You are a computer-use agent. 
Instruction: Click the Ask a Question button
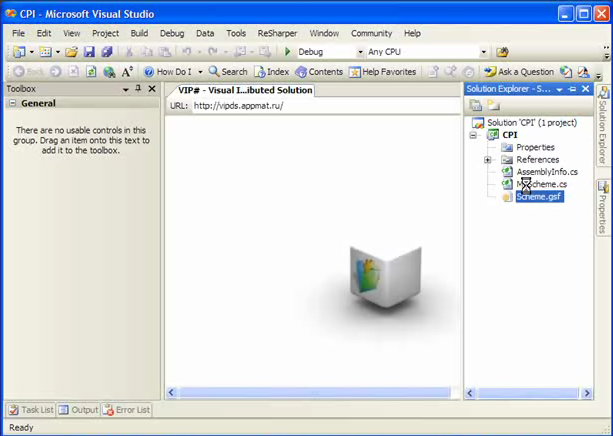(x=519, y=72)
